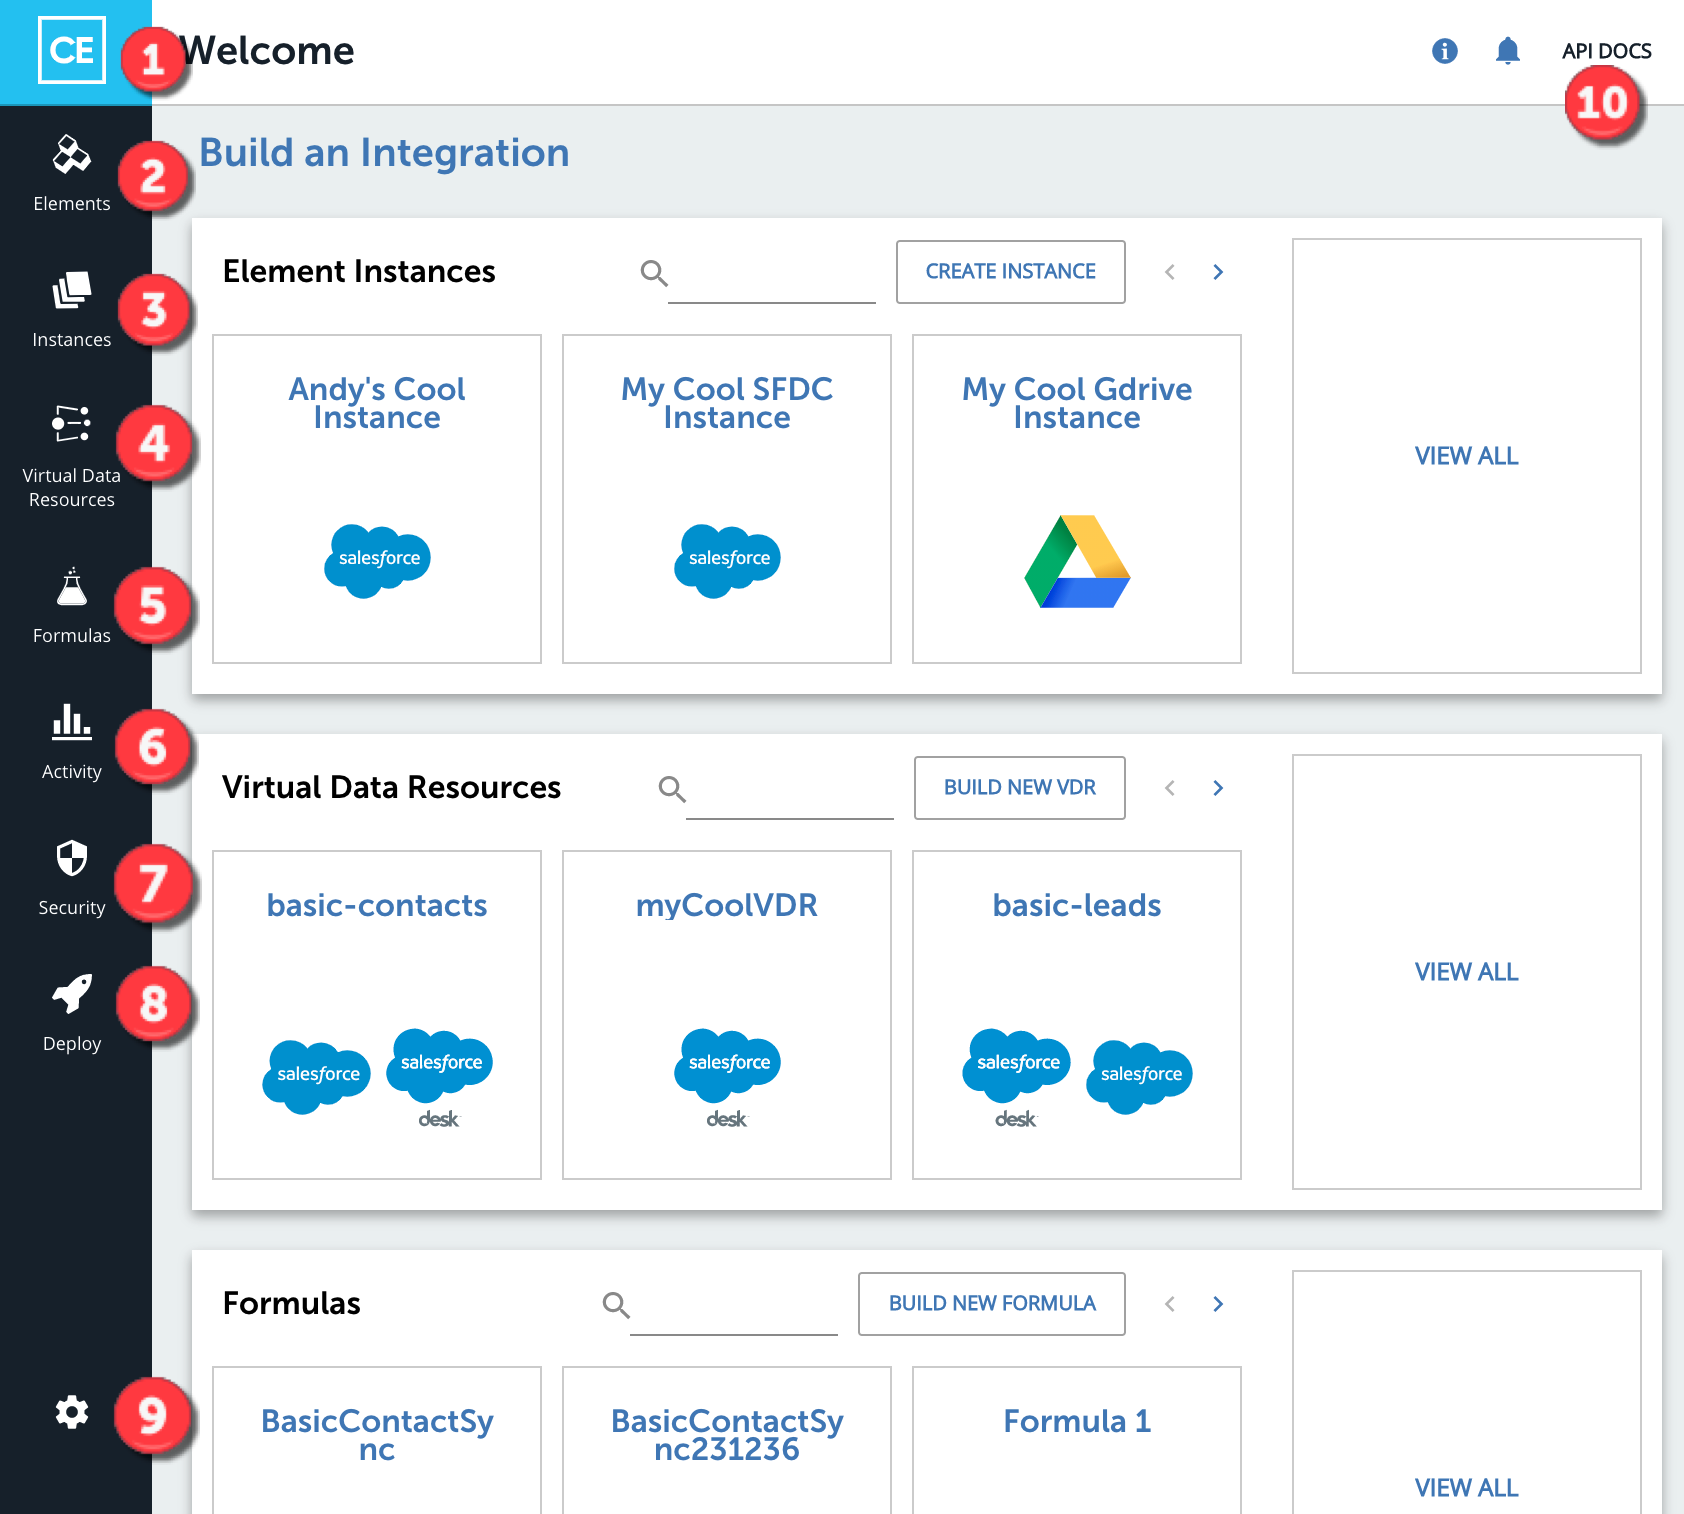Select the Deploy menu label

pyautogui.click(x=72, y=1044)
